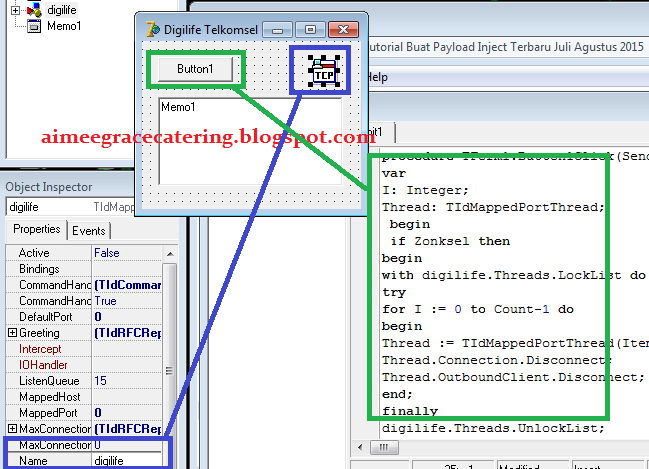Click the 'Thread.Connection.Disconnect' line

[x=497, y=360]
